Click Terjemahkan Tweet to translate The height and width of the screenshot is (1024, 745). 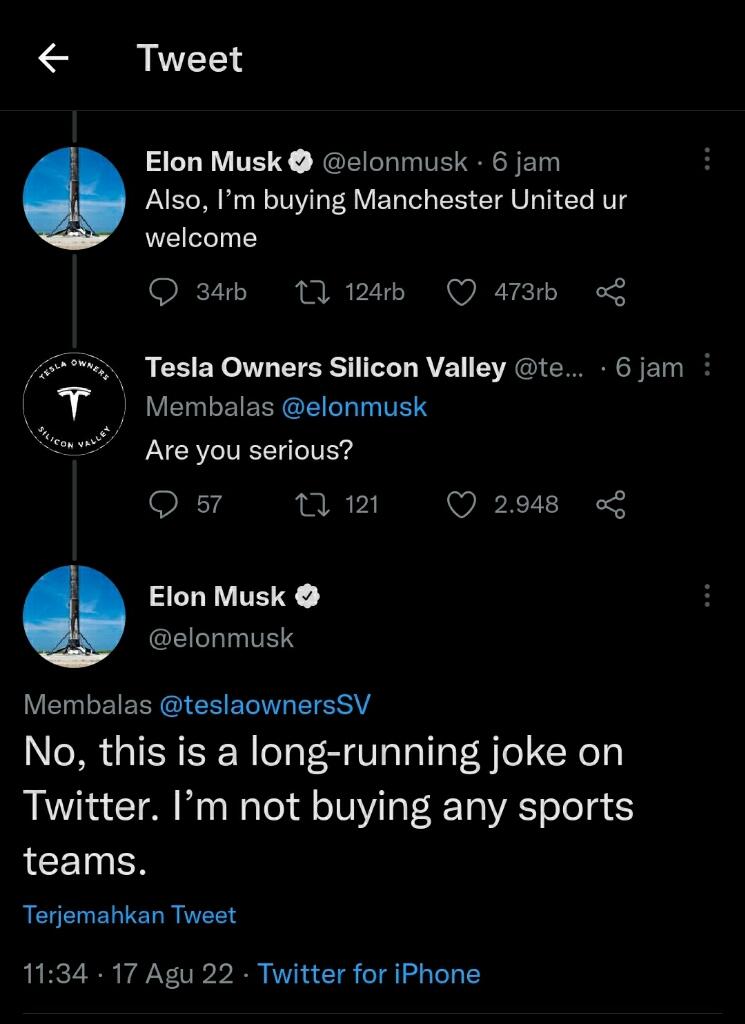(130, 915)
